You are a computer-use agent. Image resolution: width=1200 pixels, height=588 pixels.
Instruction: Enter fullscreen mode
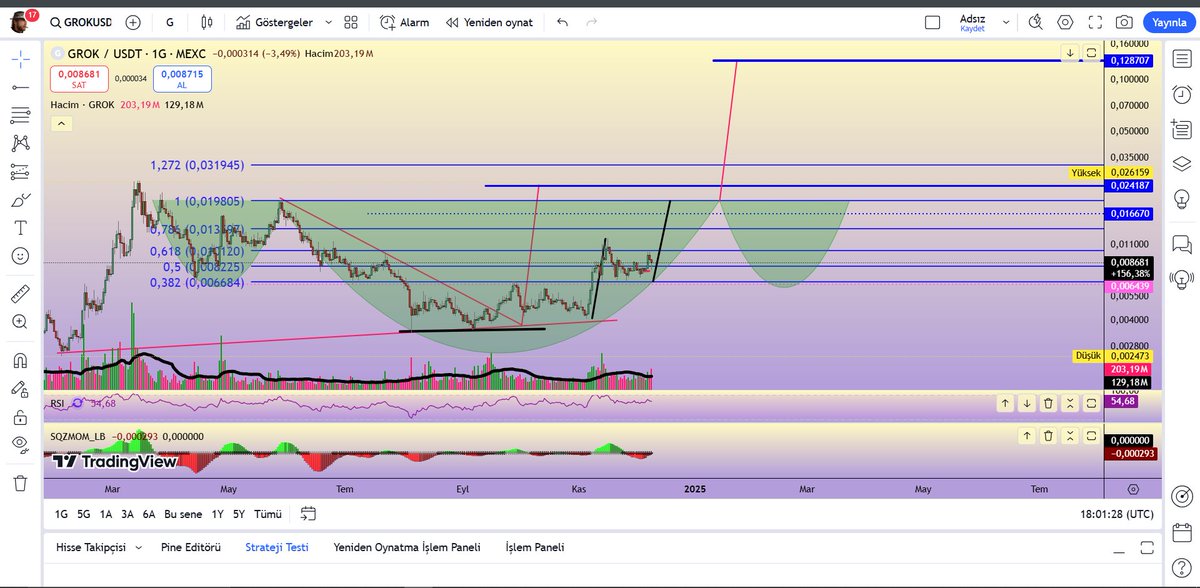pyautogui.click(x=1095, y=22)
